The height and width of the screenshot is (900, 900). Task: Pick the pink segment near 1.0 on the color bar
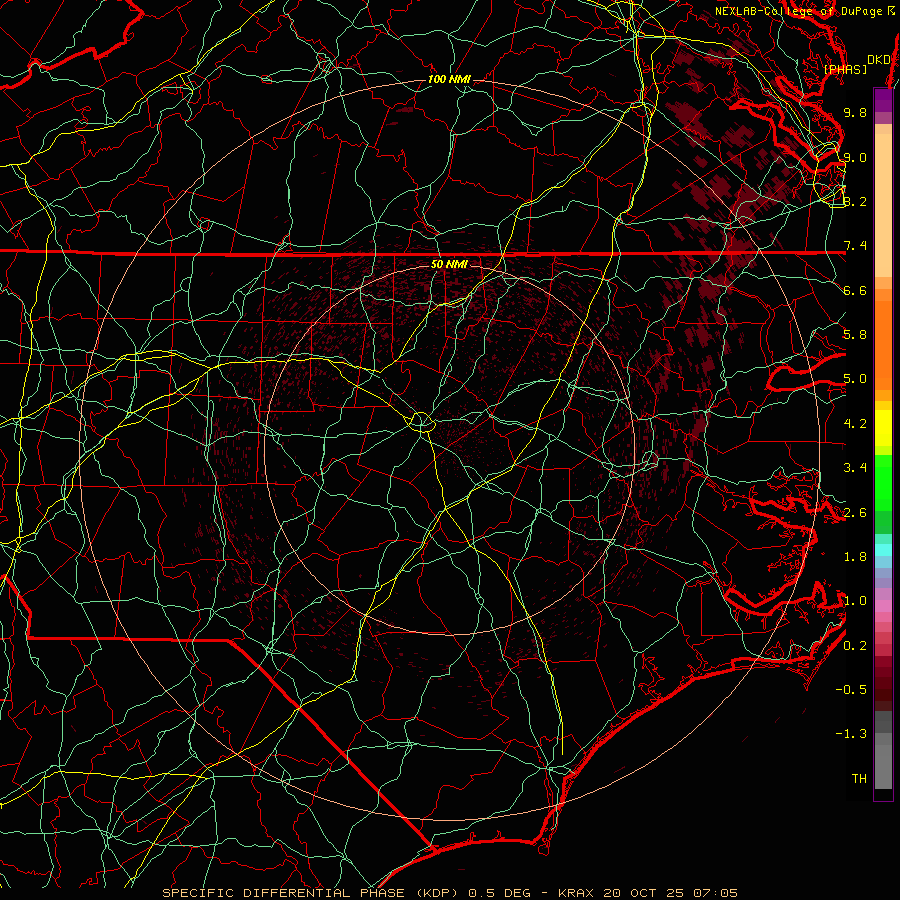click(x=883, y=606)
